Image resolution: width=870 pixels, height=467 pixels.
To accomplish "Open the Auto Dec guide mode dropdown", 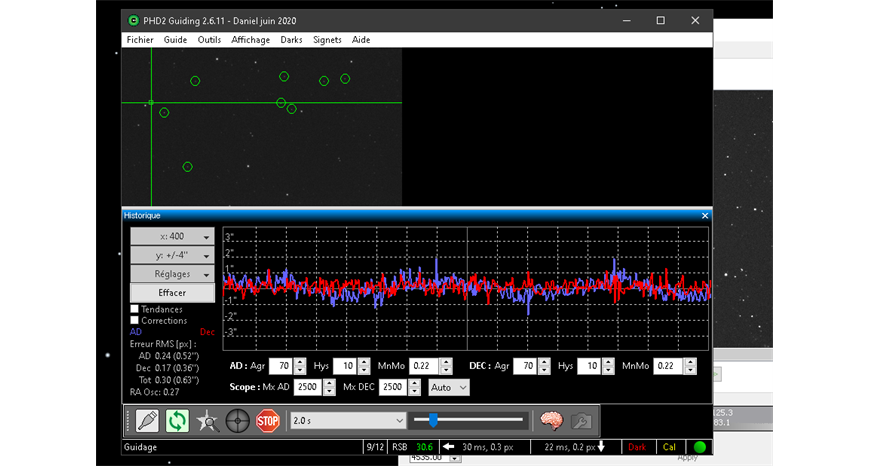I will click(x=449, y=387).
